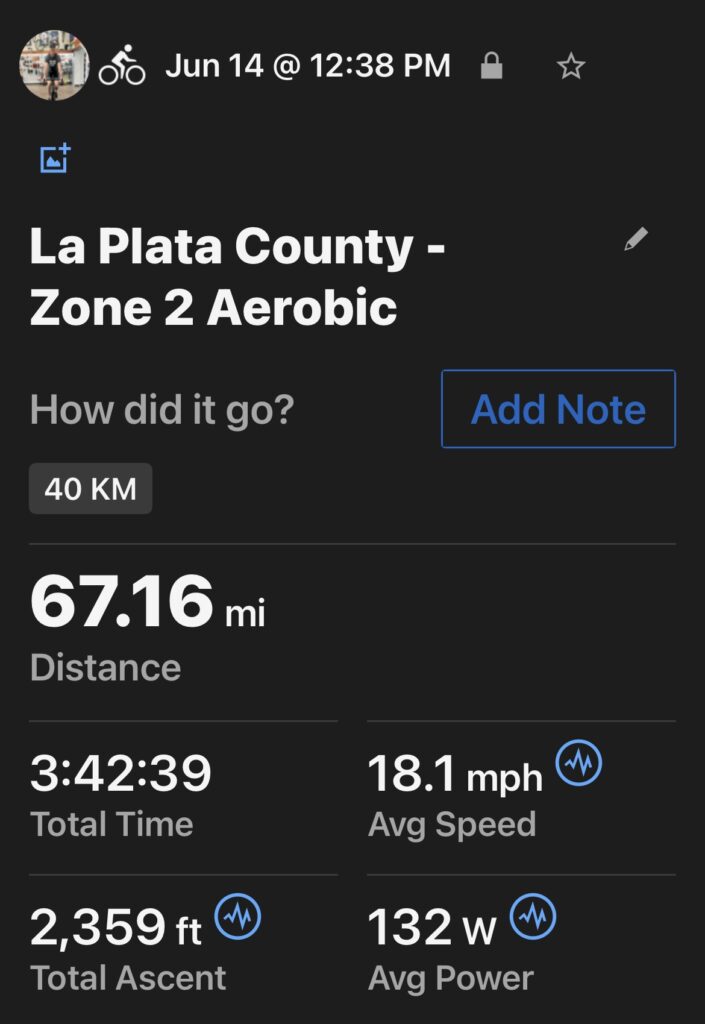This screenshot has width=705, height=1024.
Task: Click the Add Note button
Action: coord(558,409)
